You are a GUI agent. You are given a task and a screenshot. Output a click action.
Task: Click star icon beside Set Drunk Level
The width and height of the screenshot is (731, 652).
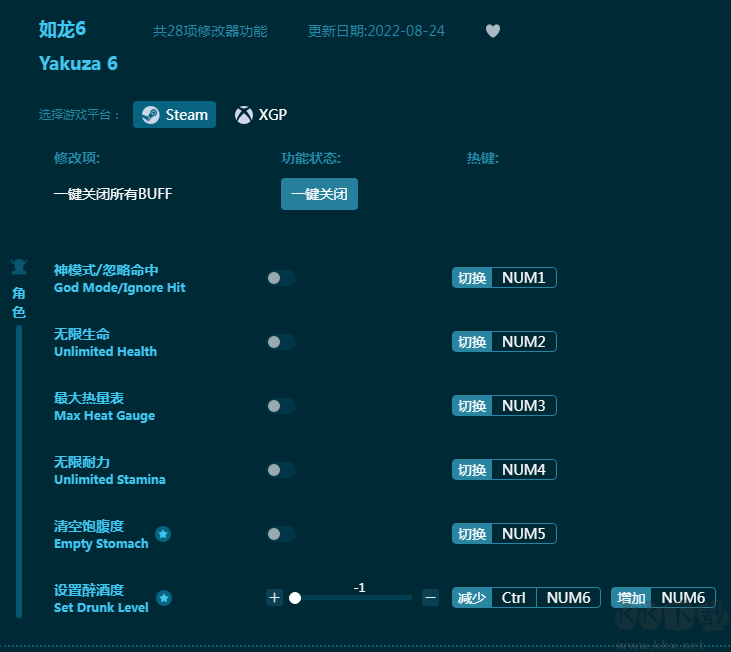164,598
